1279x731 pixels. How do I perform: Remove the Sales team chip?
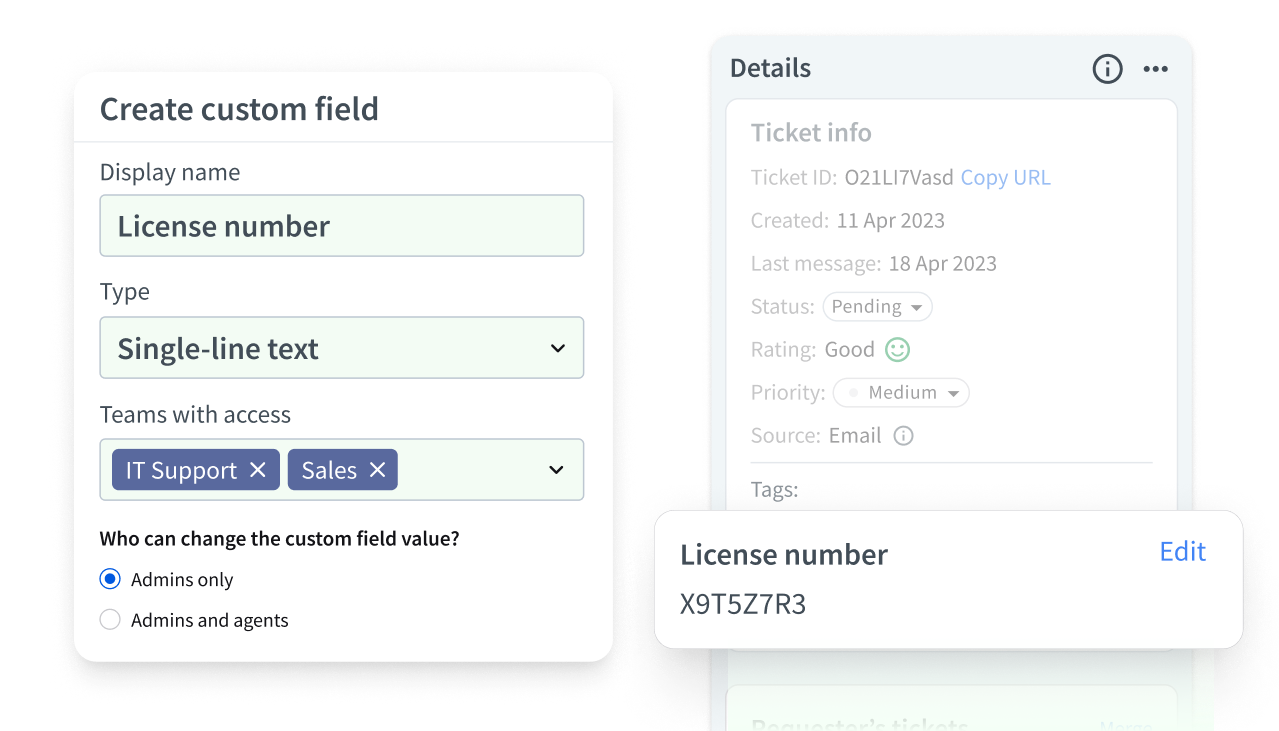tap(377, 469)
